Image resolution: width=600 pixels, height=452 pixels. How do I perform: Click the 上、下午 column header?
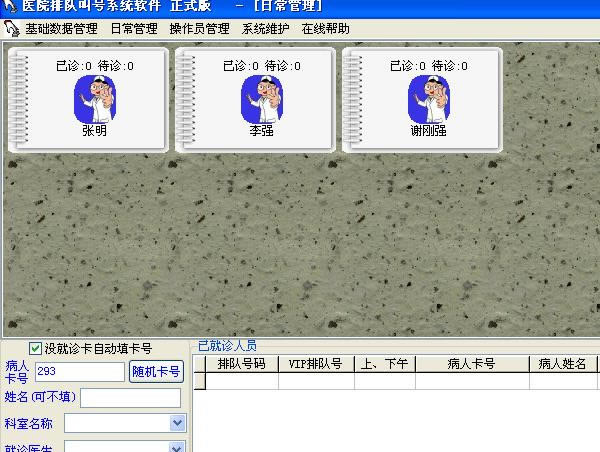point(385,364)
